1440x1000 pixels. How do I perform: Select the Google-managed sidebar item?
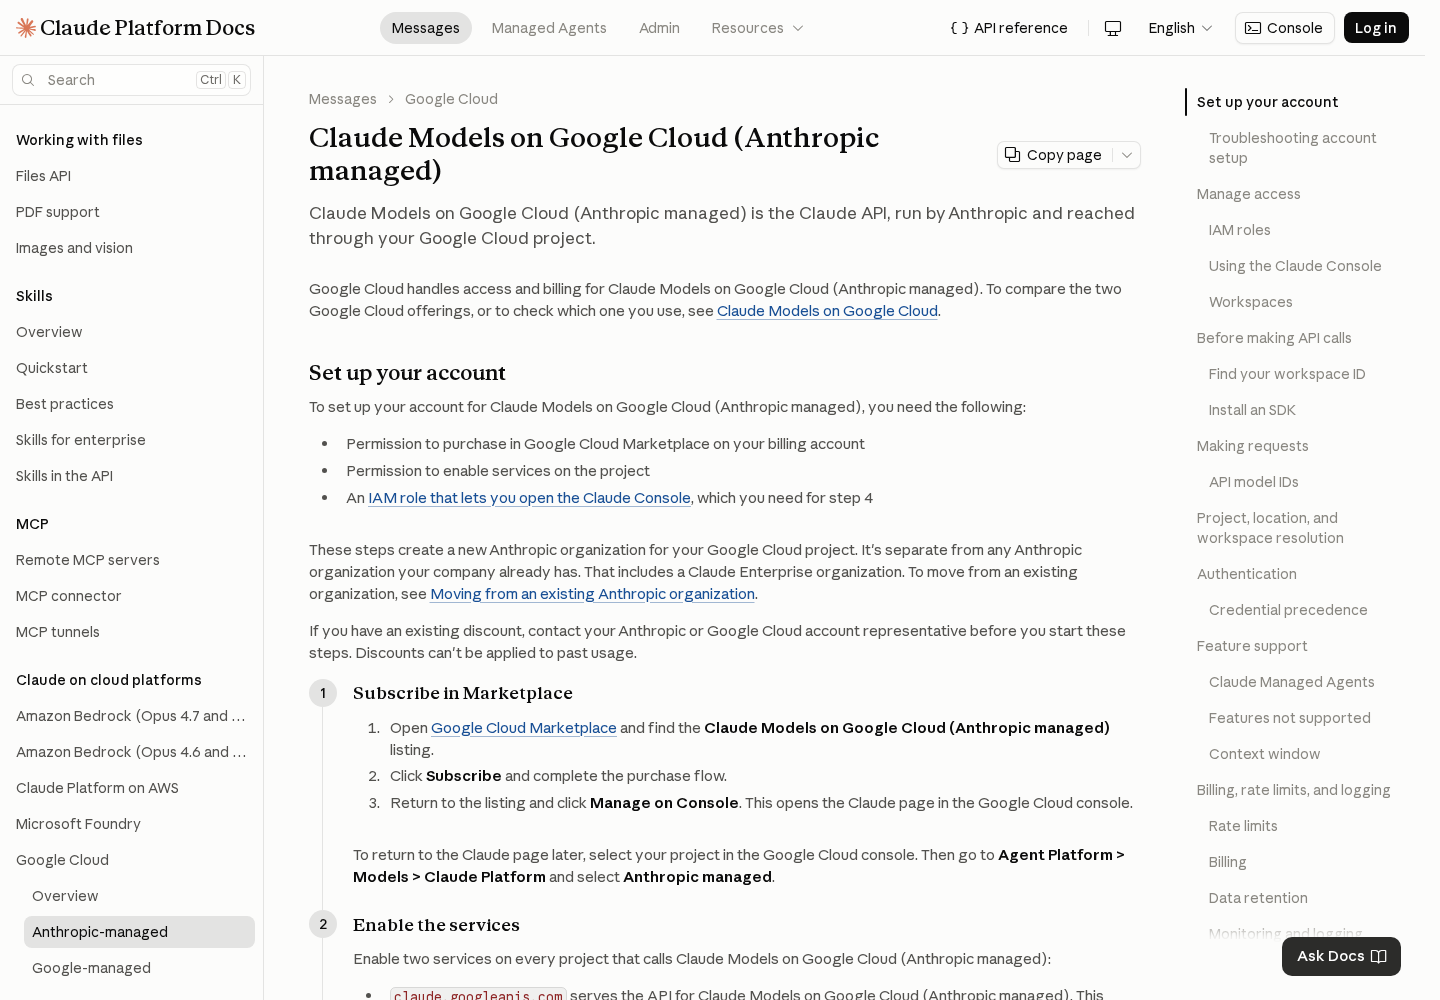(x=91, y=968)
